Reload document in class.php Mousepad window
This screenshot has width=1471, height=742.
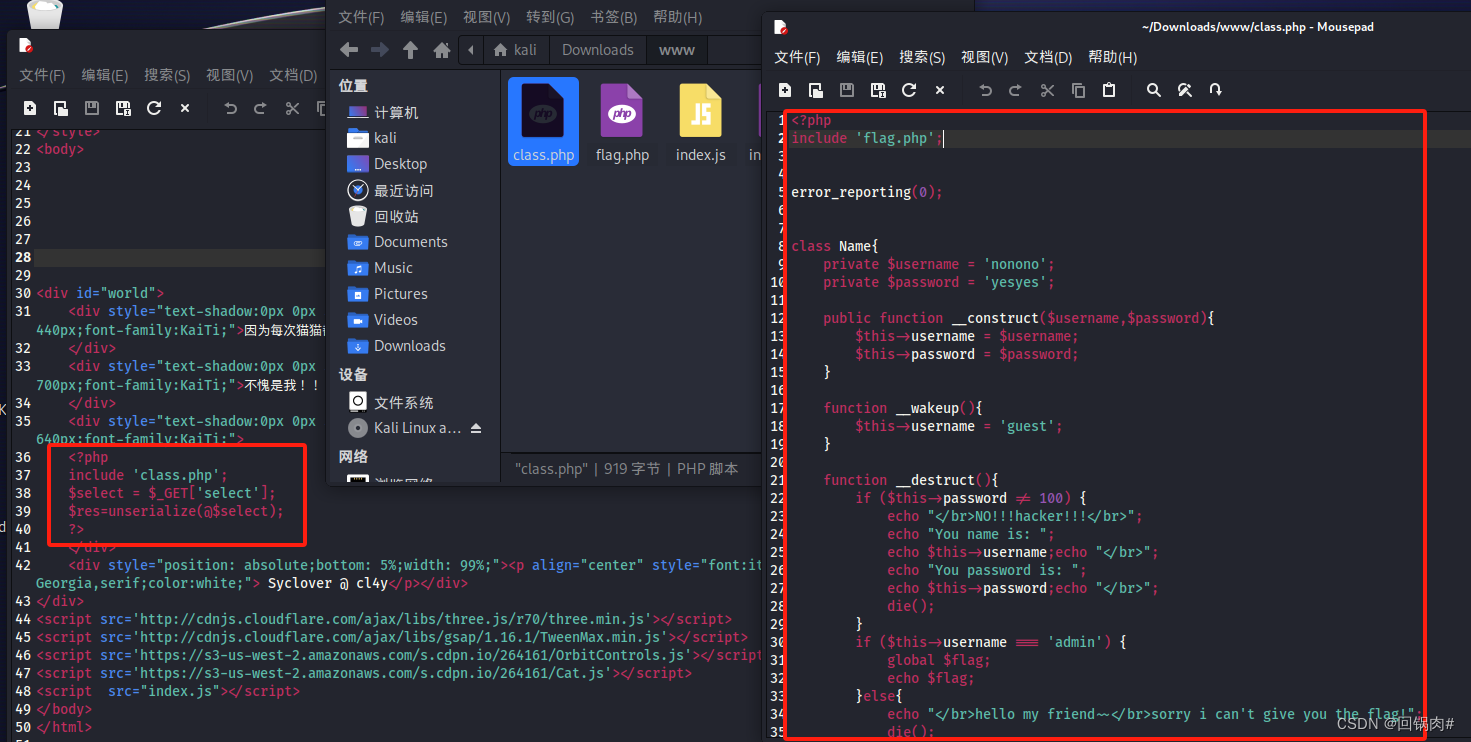(x=909, y=90)
